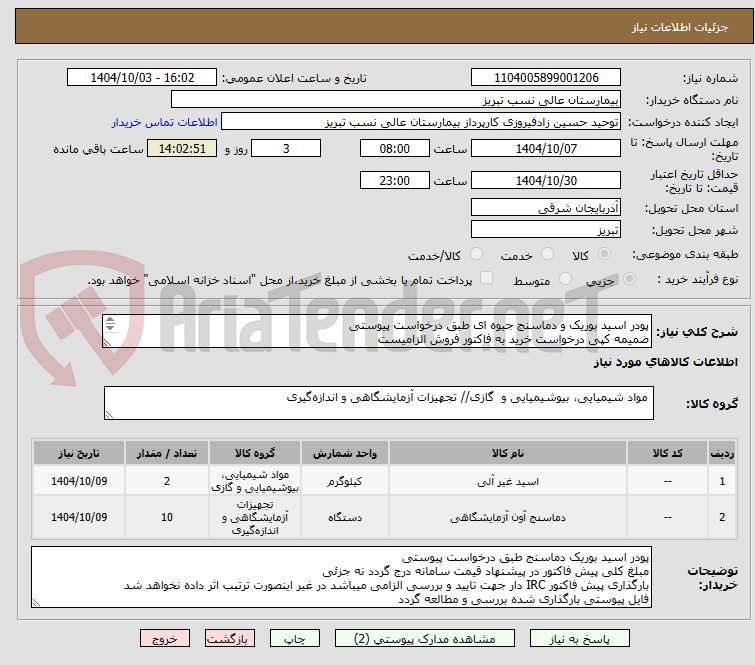Select the جزیی purchase type radio
Screen dimensions: 755x665
[x=629, y=279]
